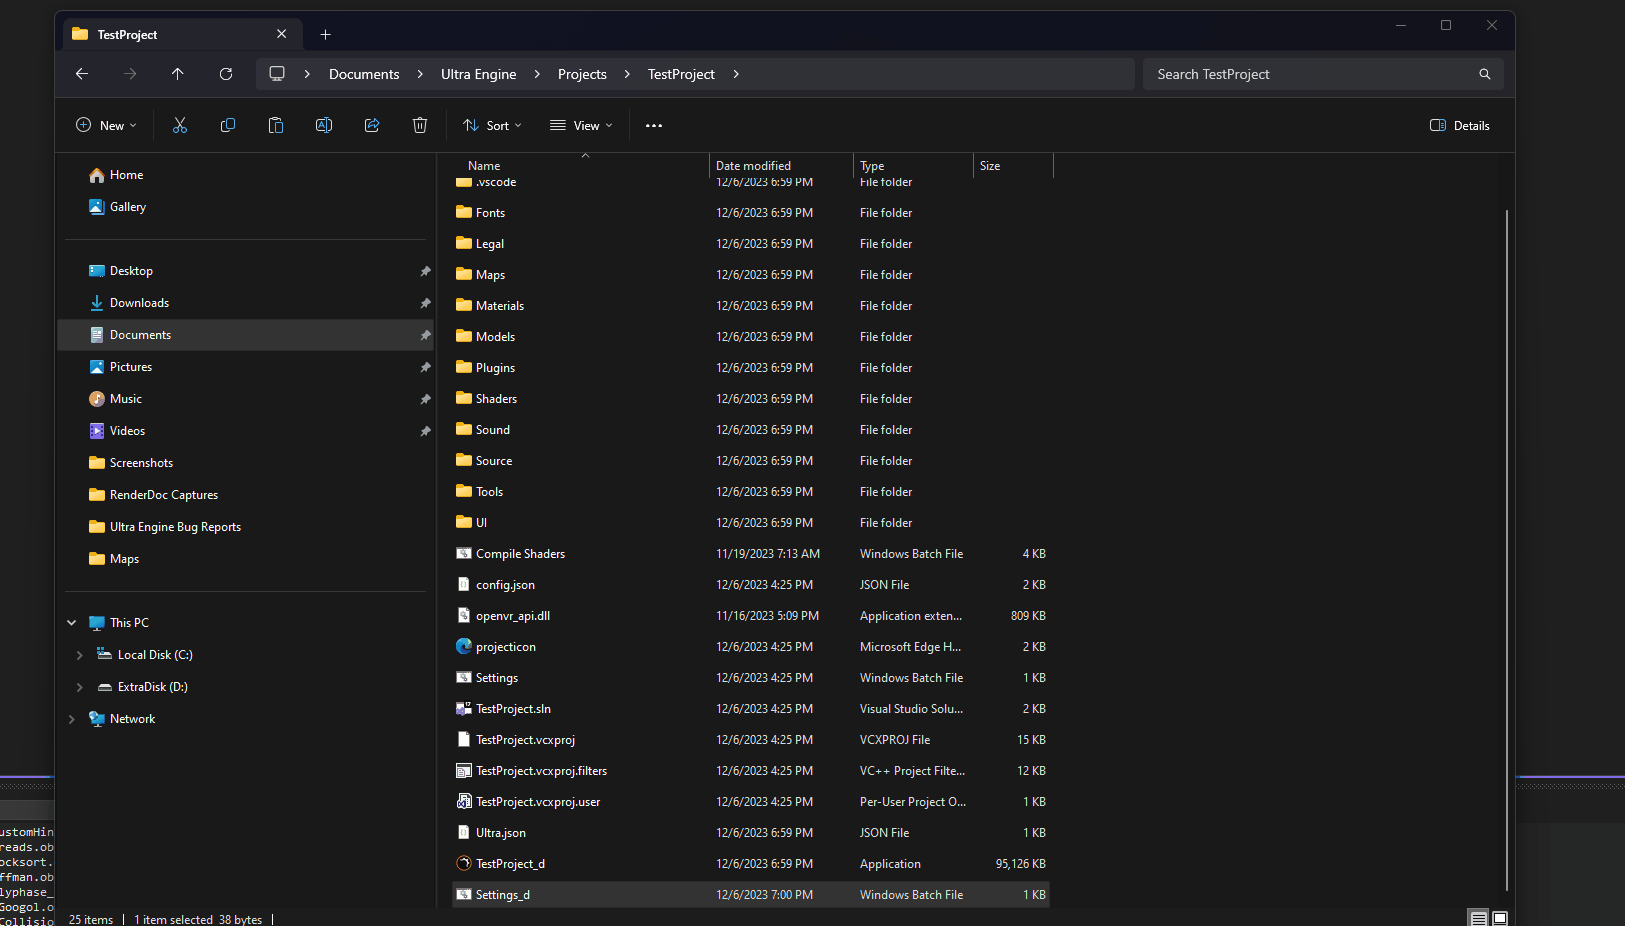Go back with the Back arrow
Screen dimensions: 1625x926
coord(81,73)
